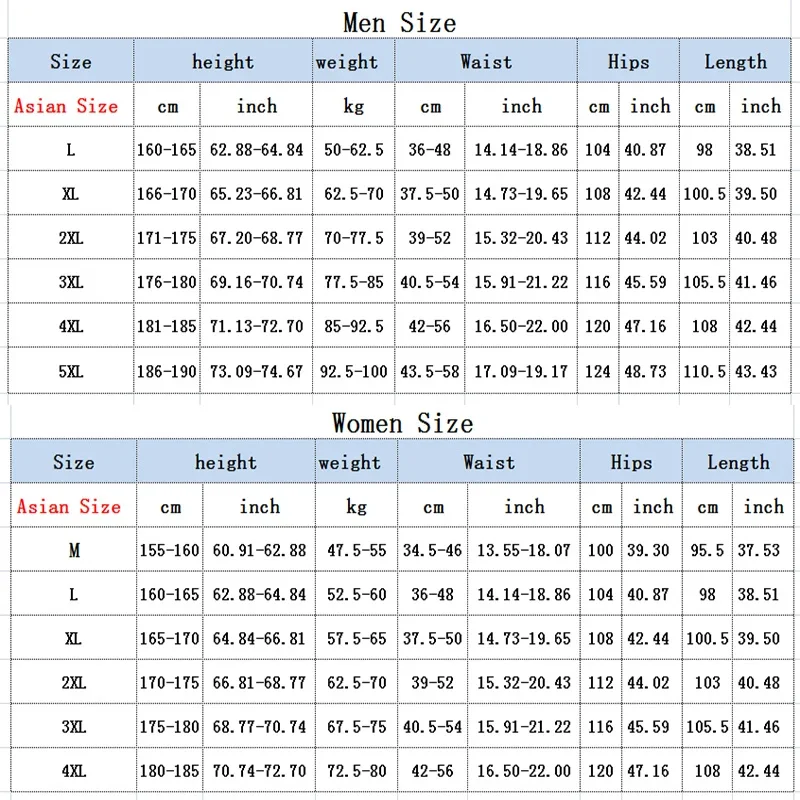Select waist inch cell 17.09-19.17

pyautogui.click(x=520, y=371)
